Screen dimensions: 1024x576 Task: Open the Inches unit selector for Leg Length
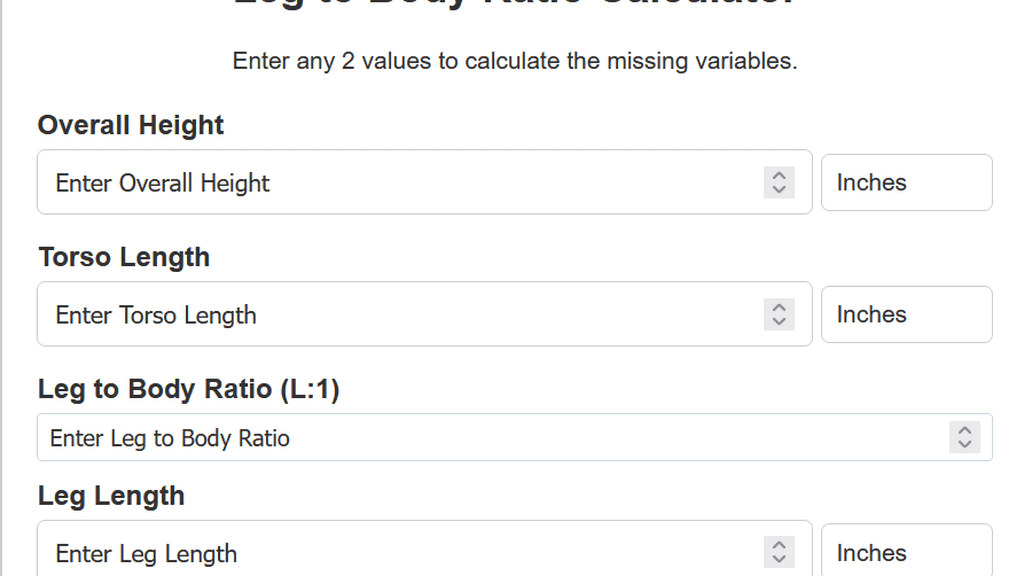click(905, 553)
